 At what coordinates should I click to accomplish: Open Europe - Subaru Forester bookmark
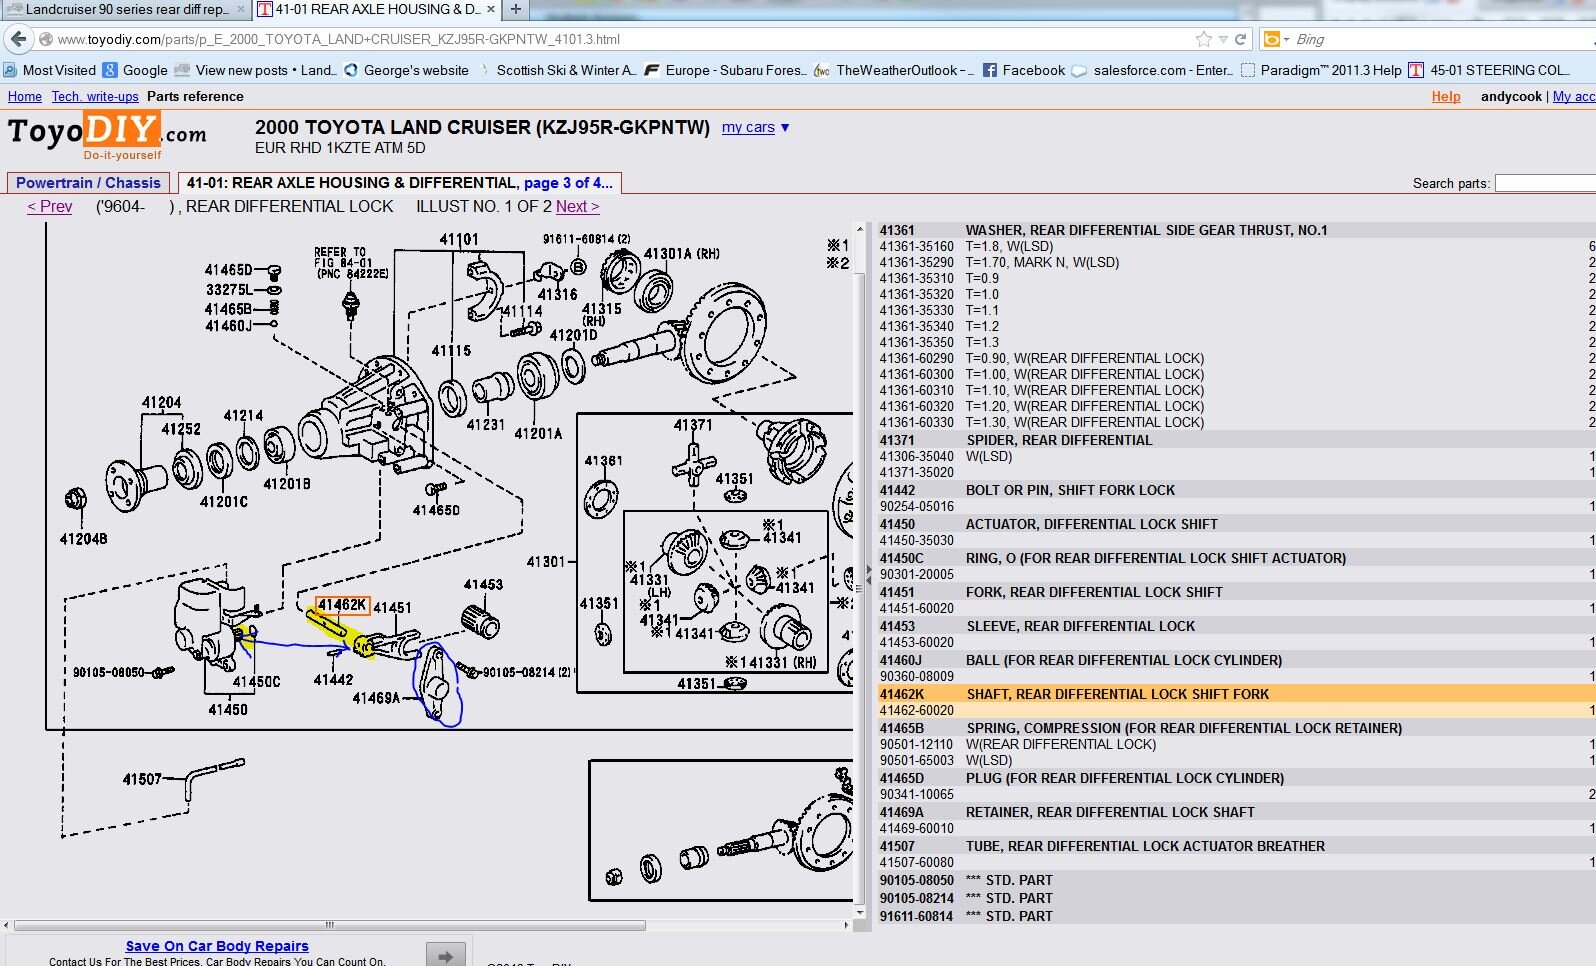pyautogui.click(x=726, y=70)
